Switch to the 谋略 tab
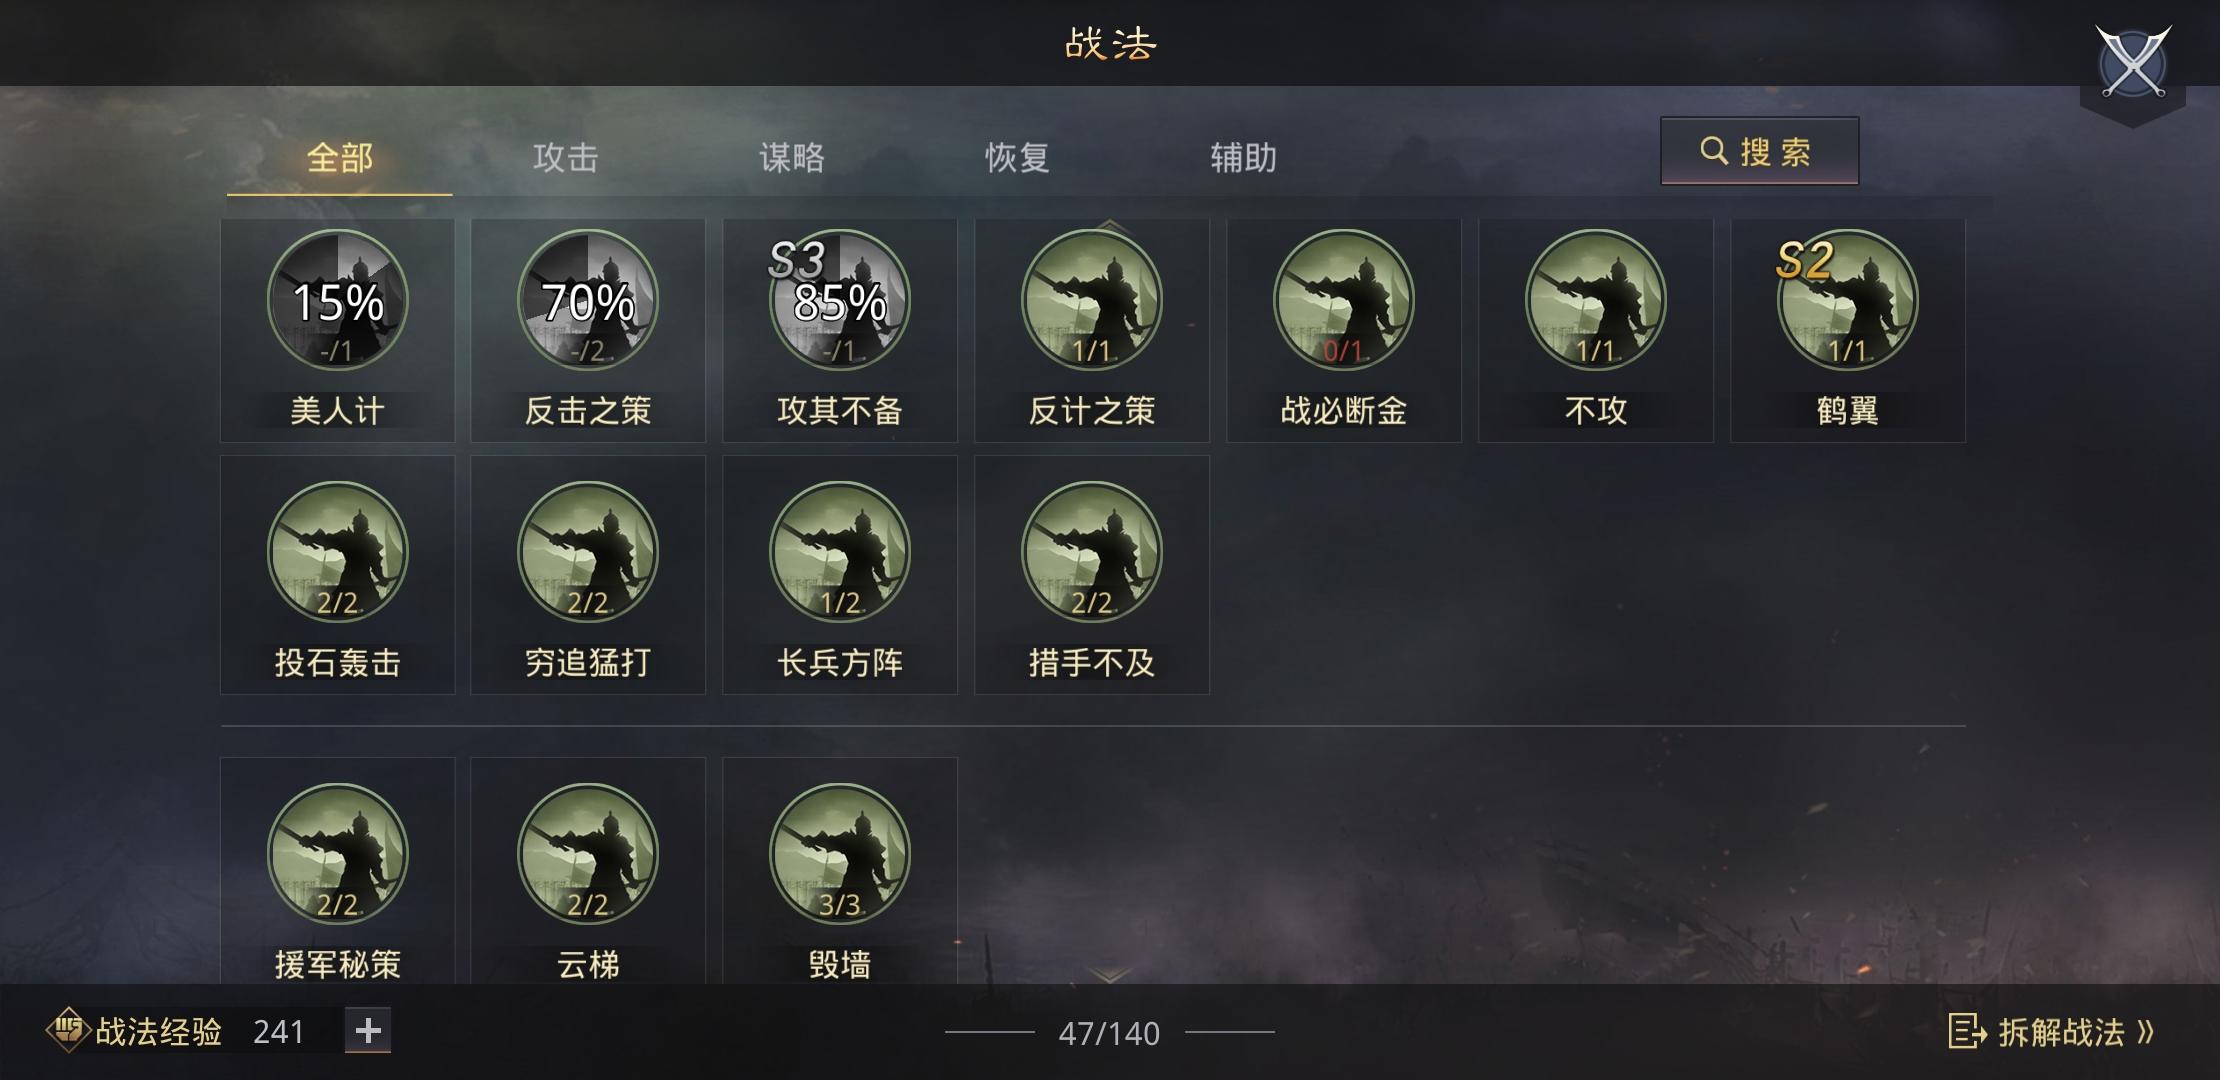The width and height of the screenshot is (2220, 1080). click(x=792, y=158)
